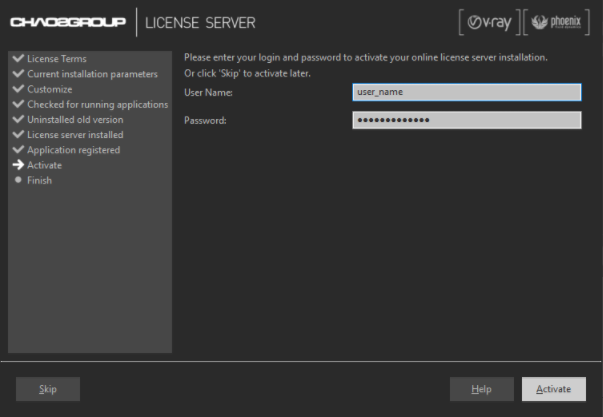Click the checkmark beside License Terms
This screenshot has height=417, width=603.
18,58
